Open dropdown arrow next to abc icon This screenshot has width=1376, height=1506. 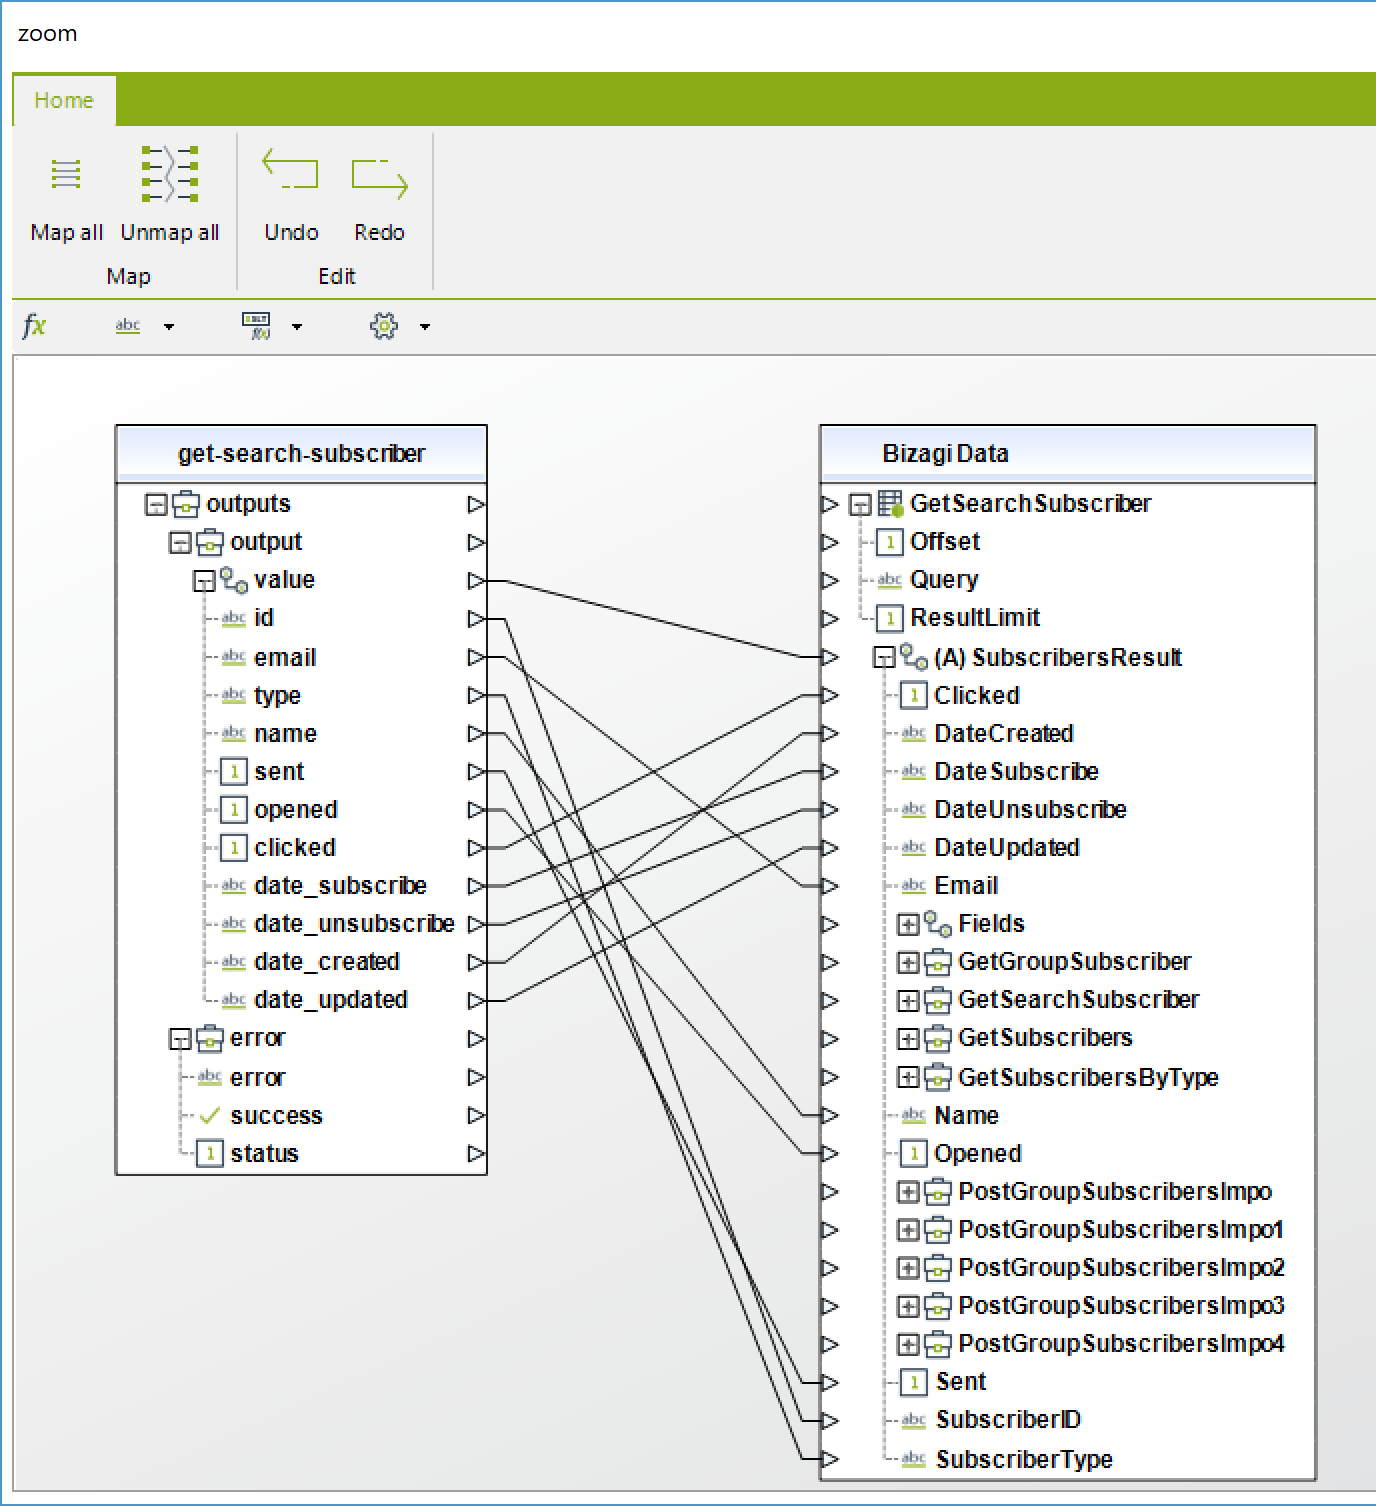[168, 327]
